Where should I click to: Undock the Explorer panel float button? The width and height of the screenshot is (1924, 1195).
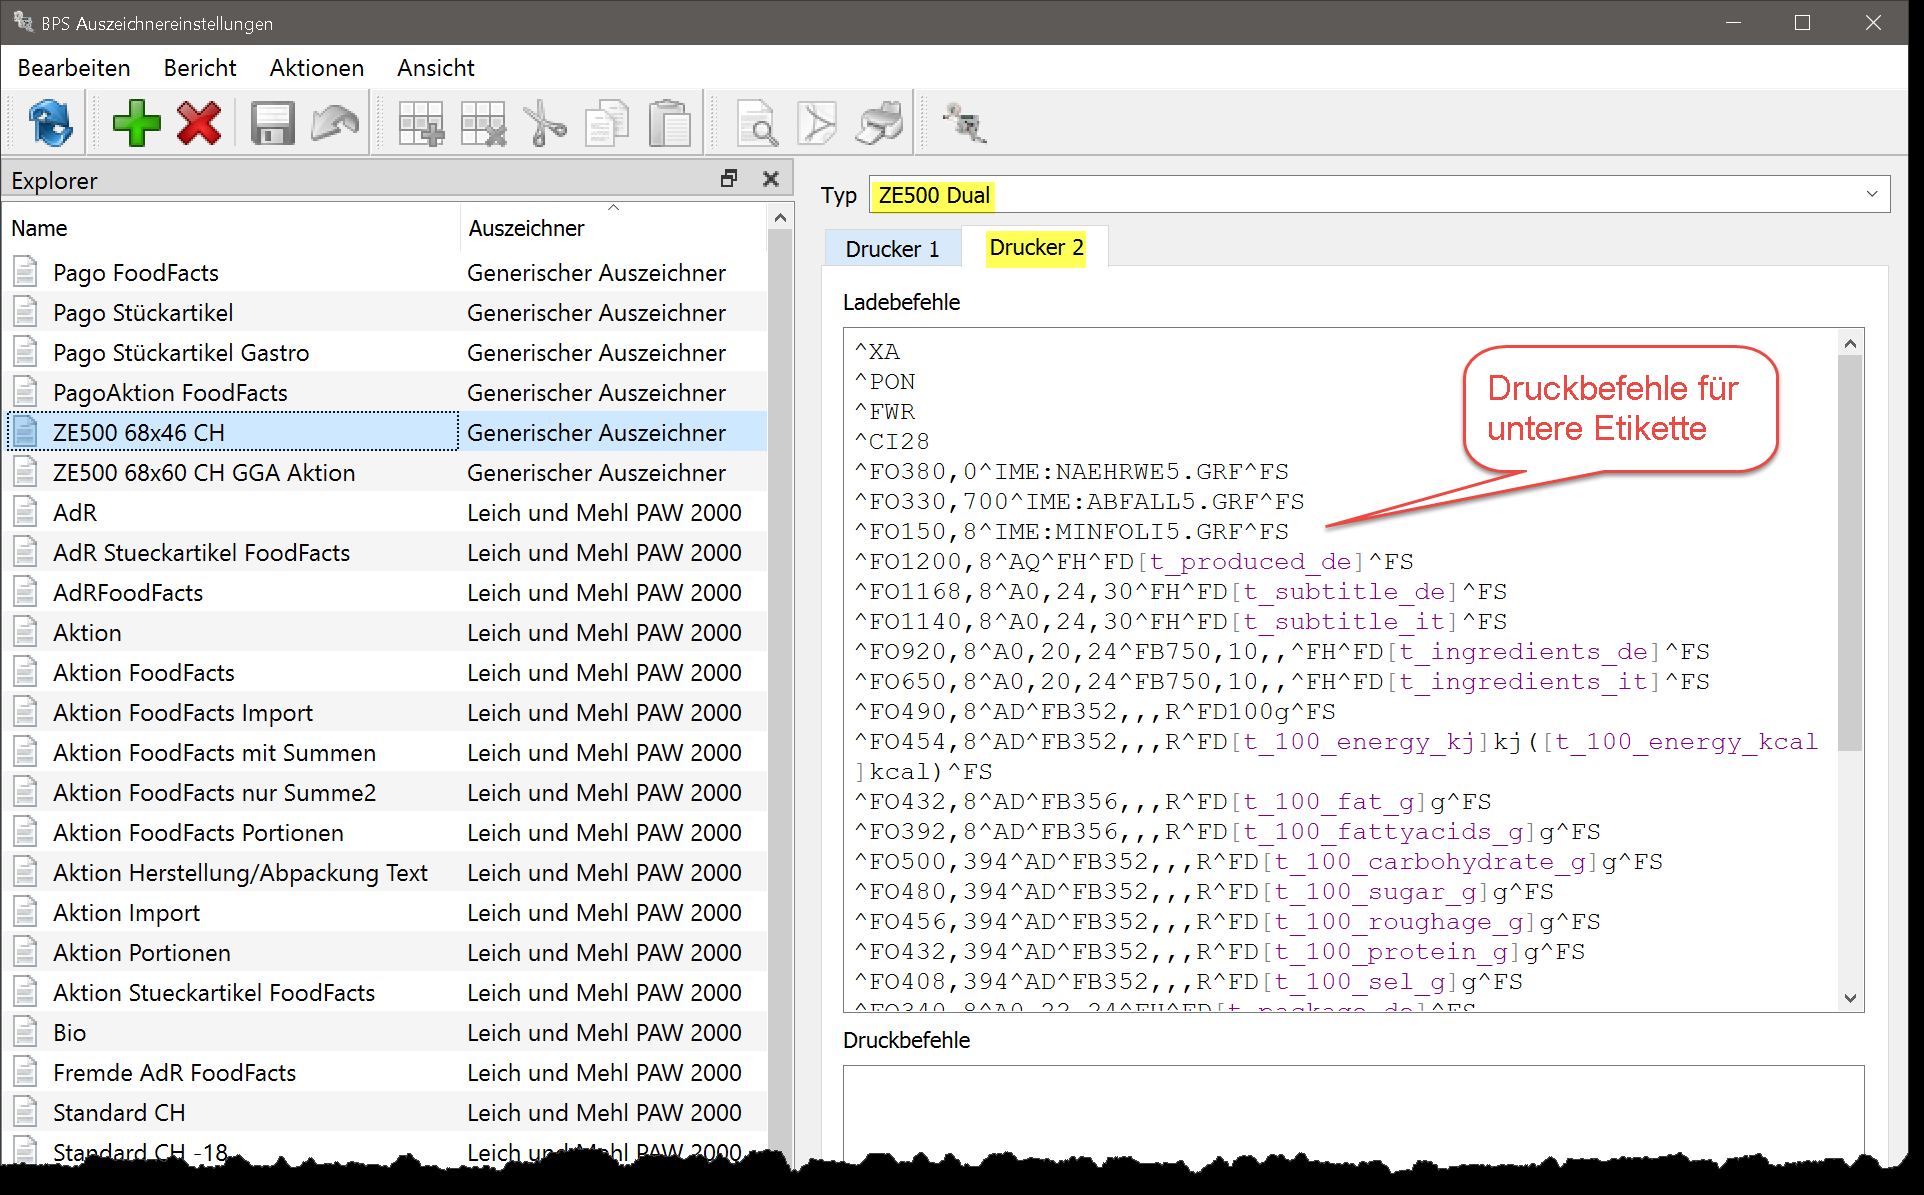(729, 179)
